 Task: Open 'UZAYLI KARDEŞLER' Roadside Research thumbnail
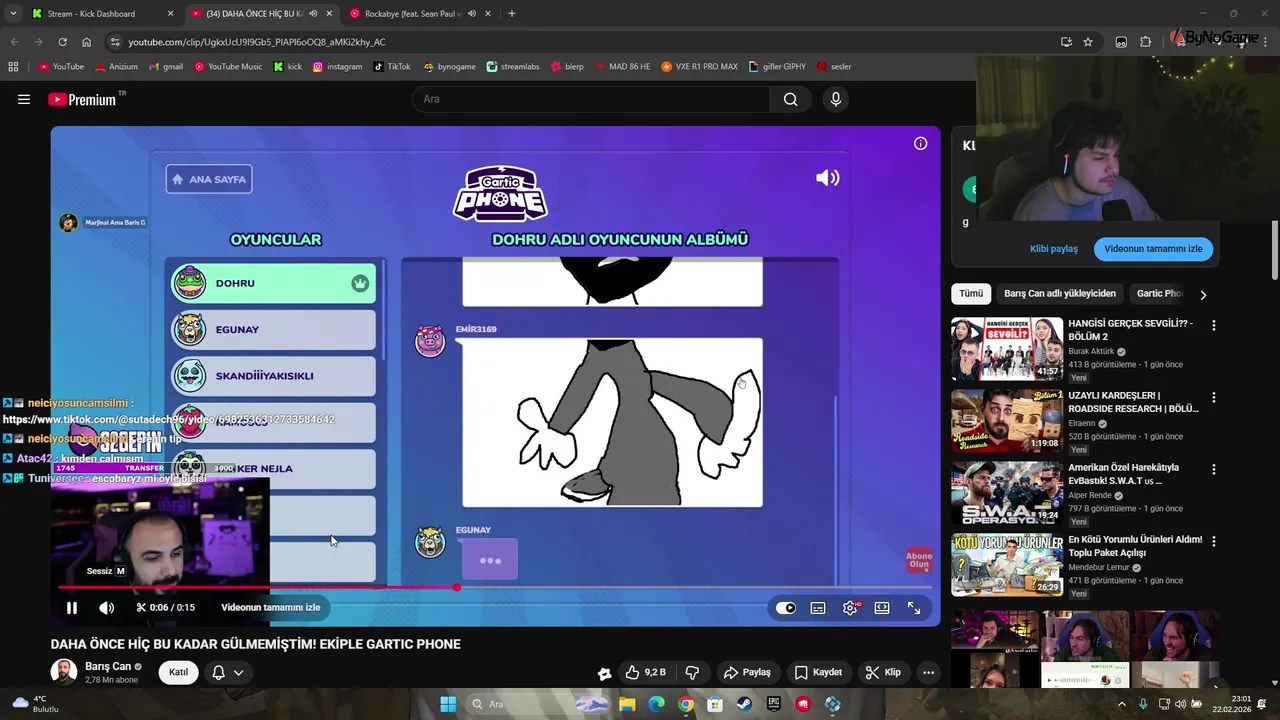tap(1007, 421)
